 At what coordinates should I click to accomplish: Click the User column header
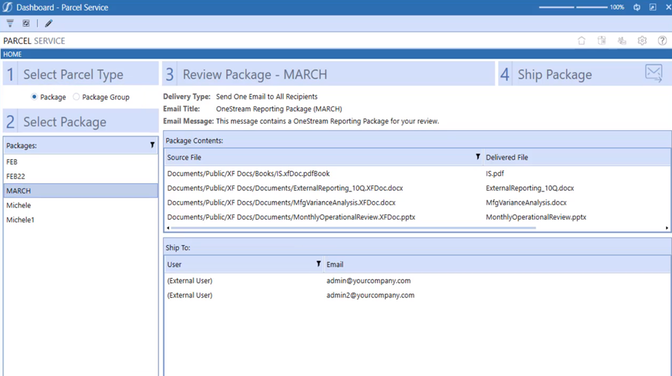pos(244,265)
